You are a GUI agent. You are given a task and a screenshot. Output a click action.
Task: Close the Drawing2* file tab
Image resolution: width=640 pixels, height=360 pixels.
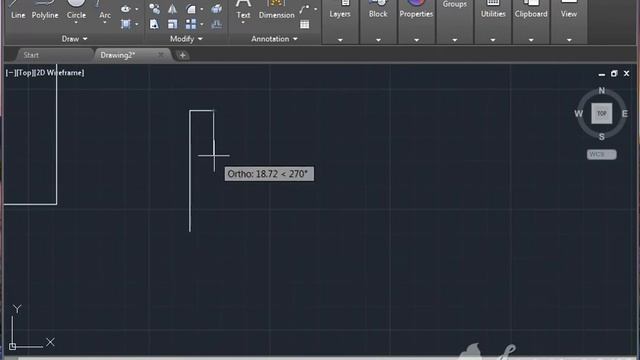(161, 55)
